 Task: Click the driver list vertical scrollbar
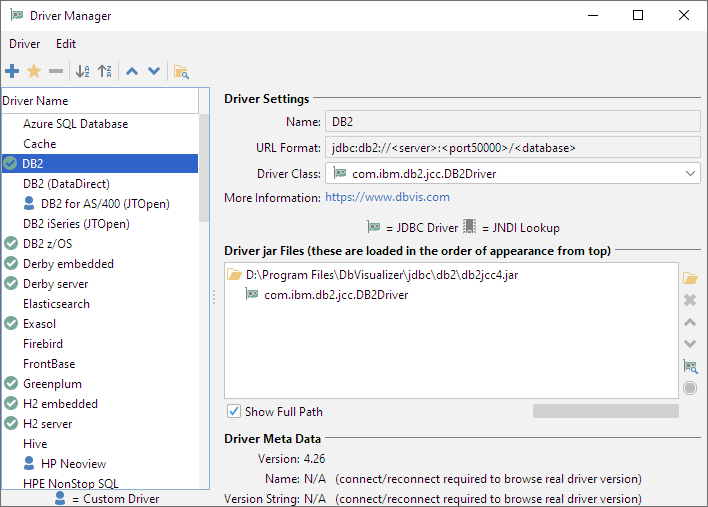(204, 165)
